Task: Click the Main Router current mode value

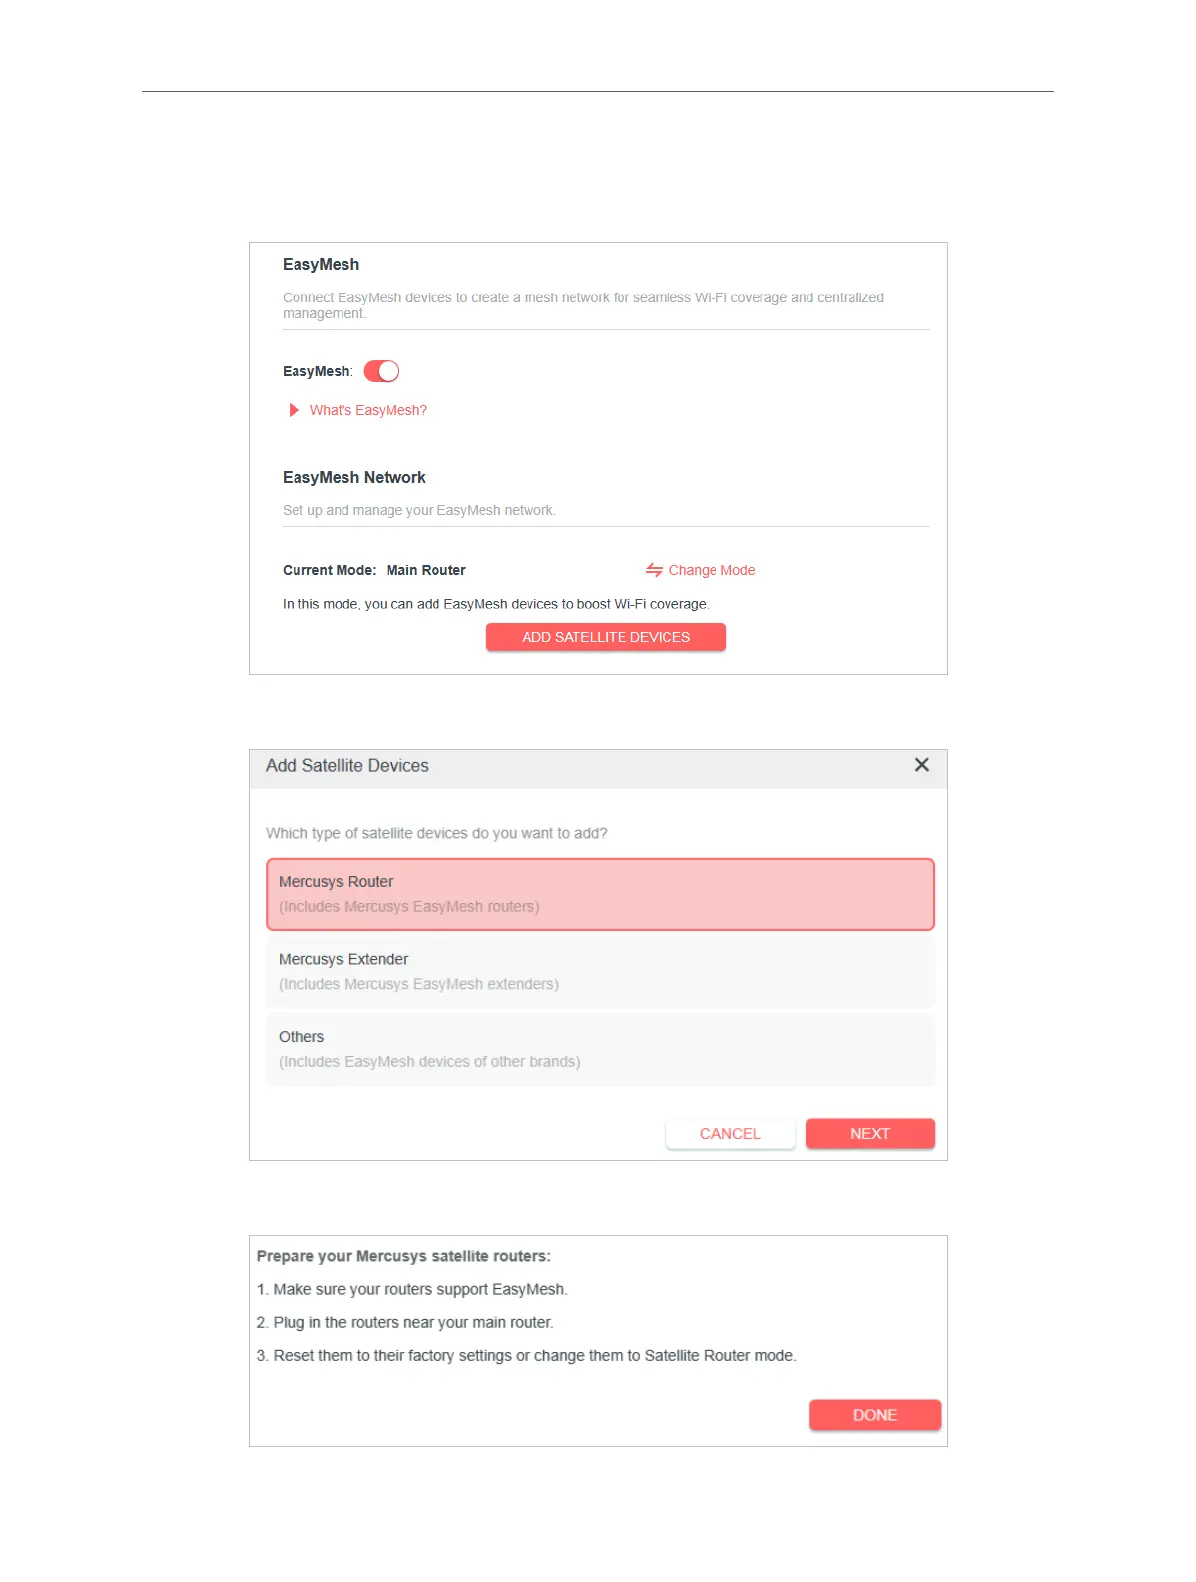Action: [x=426, y=570]
